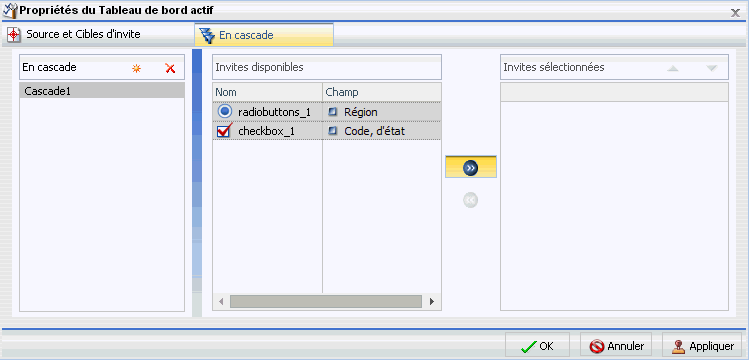Click the add prompt double-arrow button
The height and width of the screenshot is (360, 749).
click(x=471, y=167)
